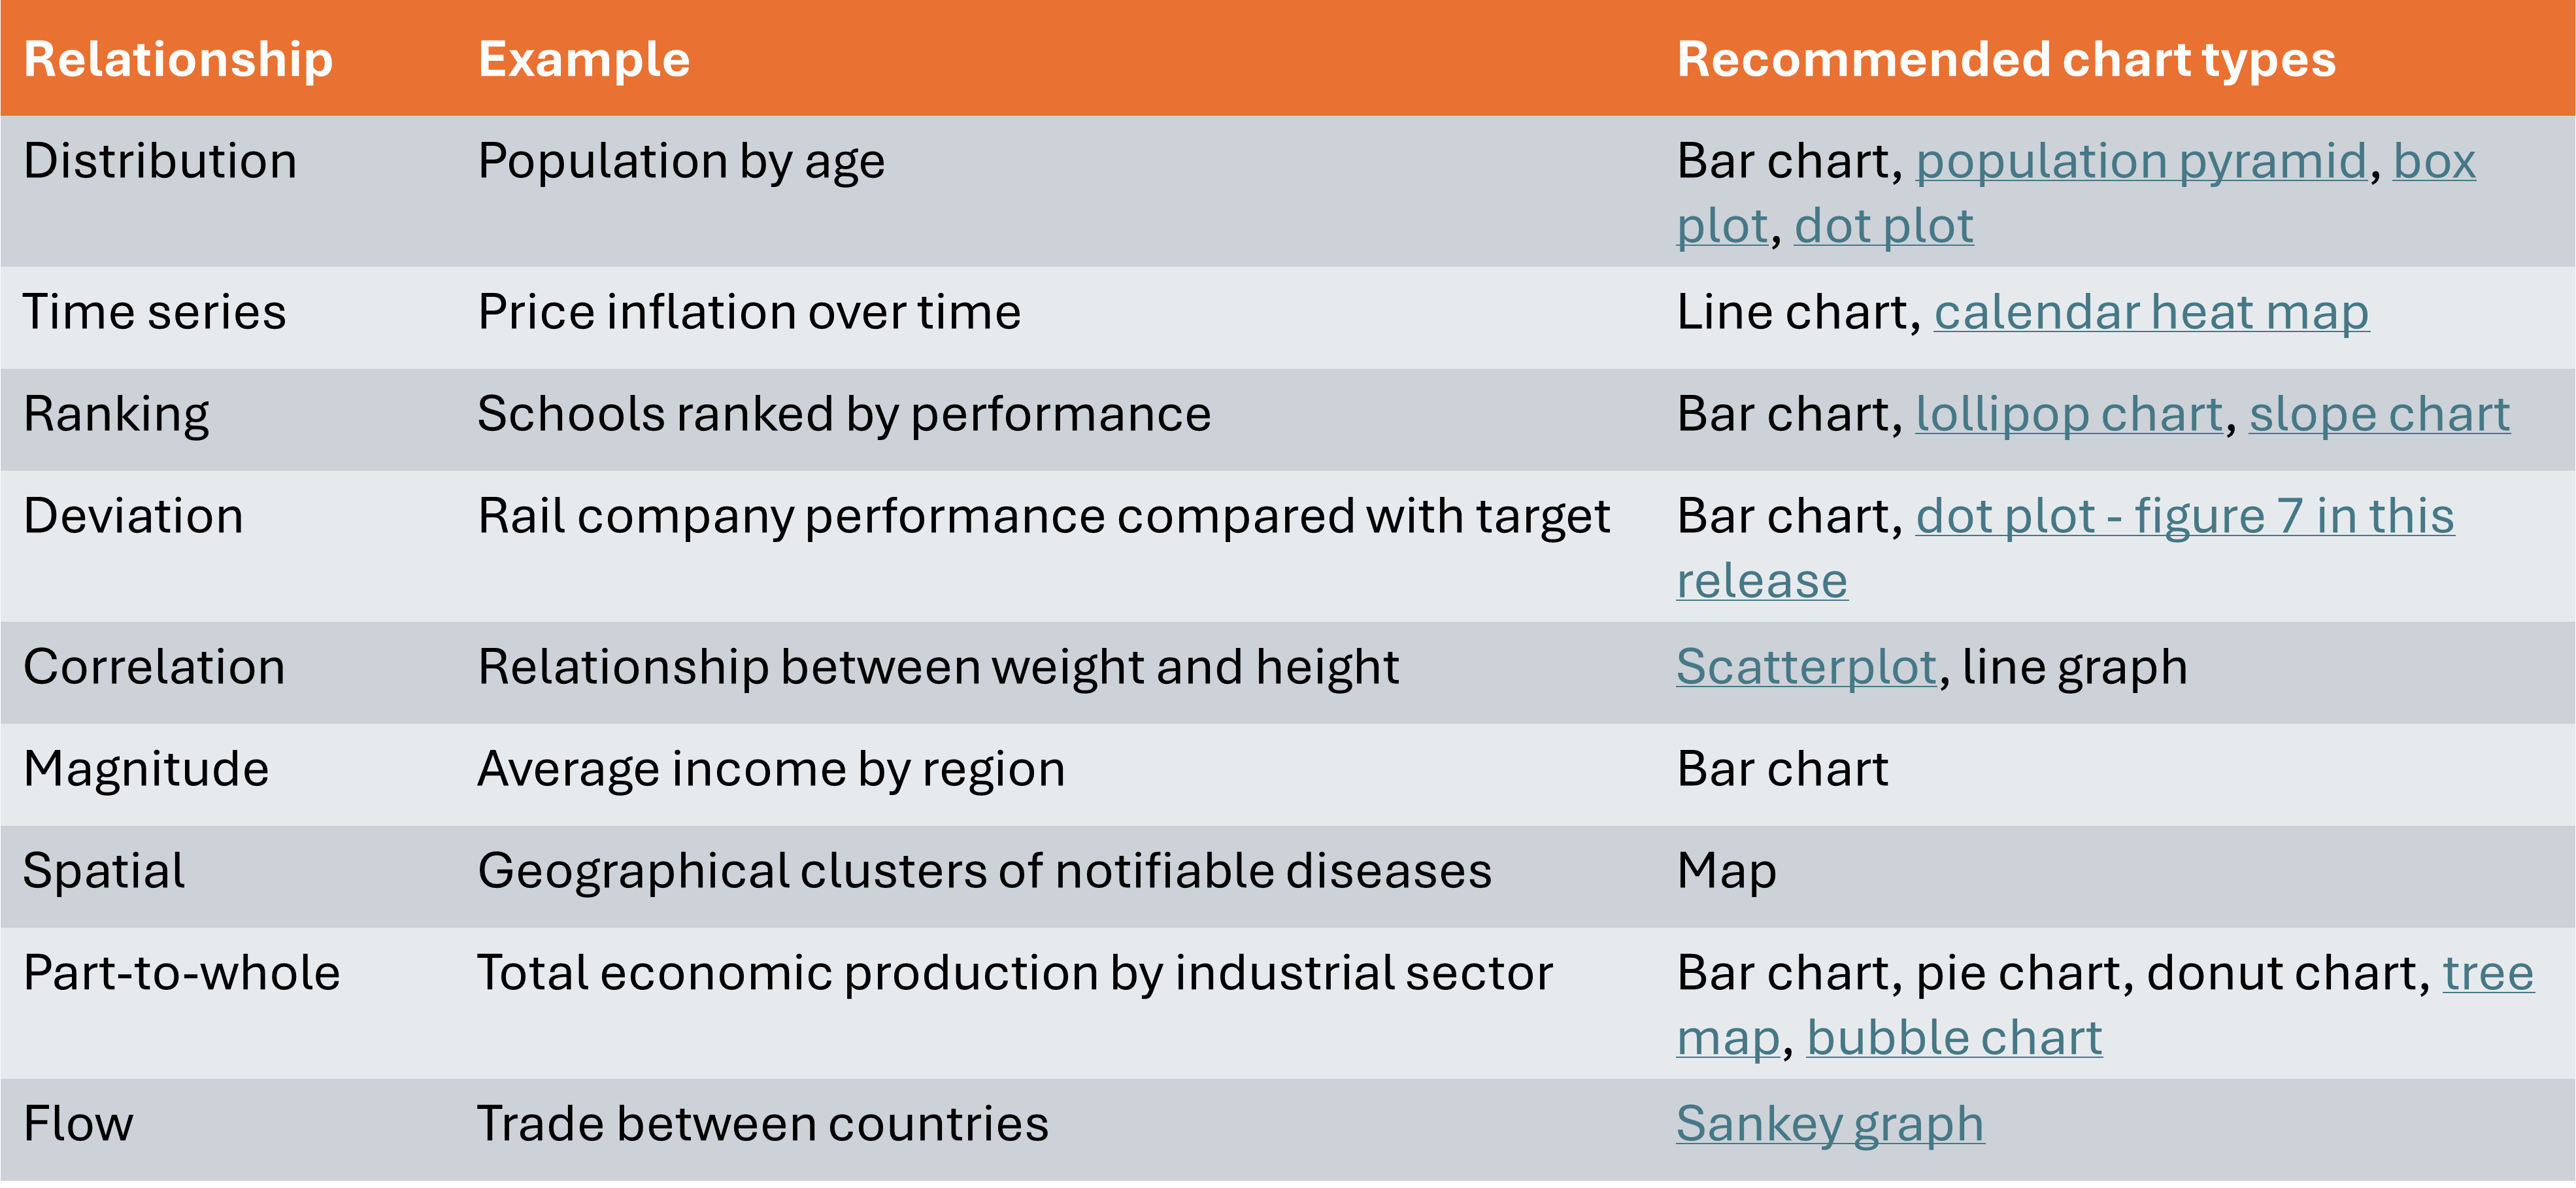2576x1188 pixels.
Task: Open the population pyramid link
Action: 2140,162
